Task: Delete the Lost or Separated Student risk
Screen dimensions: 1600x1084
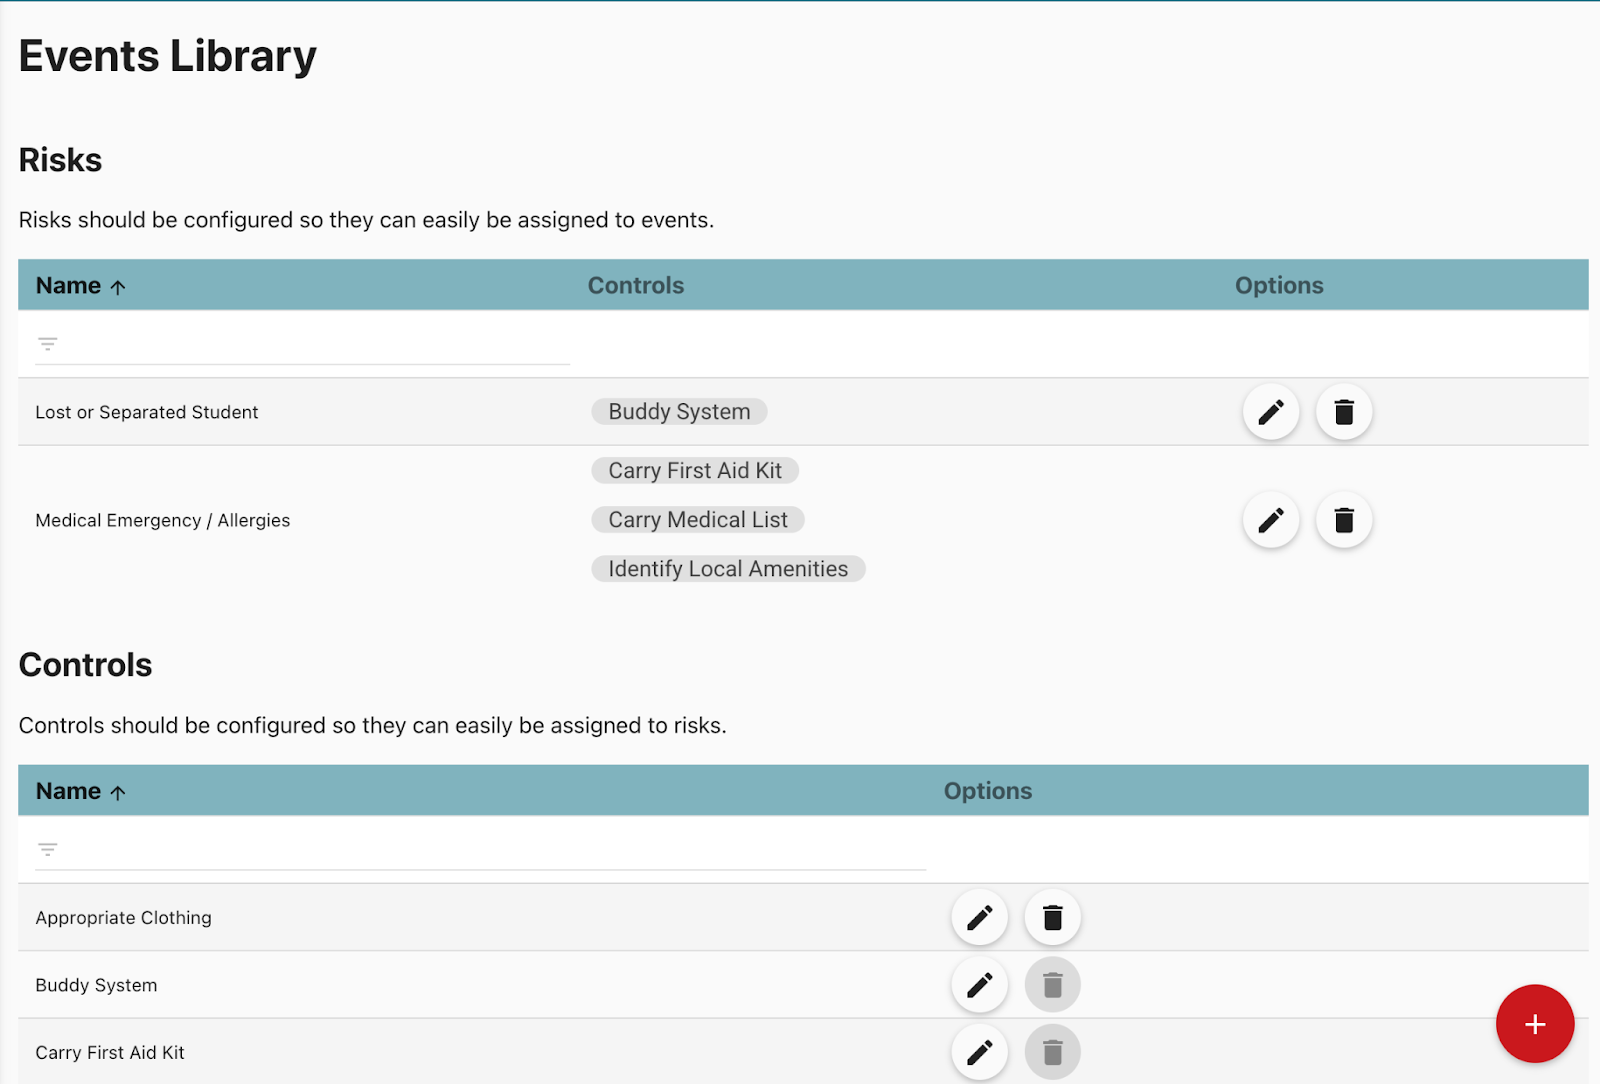Action: coord(1344,412)
